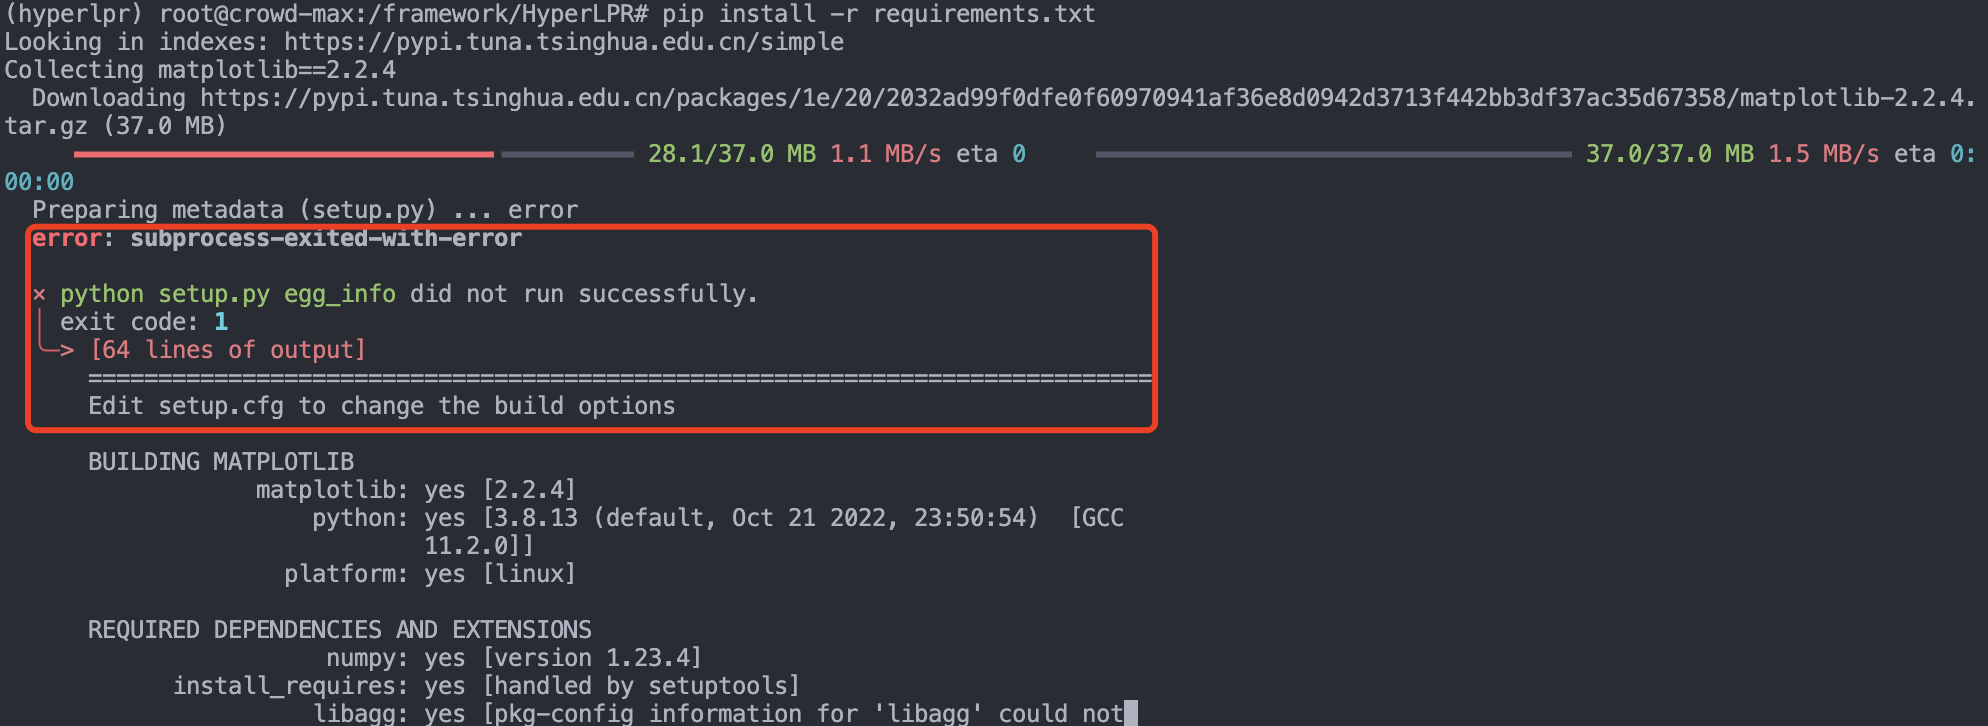The width and height of the screenshot is (1988, 726).
Task: Click the red × failure mark
Action: pos(39,294)
